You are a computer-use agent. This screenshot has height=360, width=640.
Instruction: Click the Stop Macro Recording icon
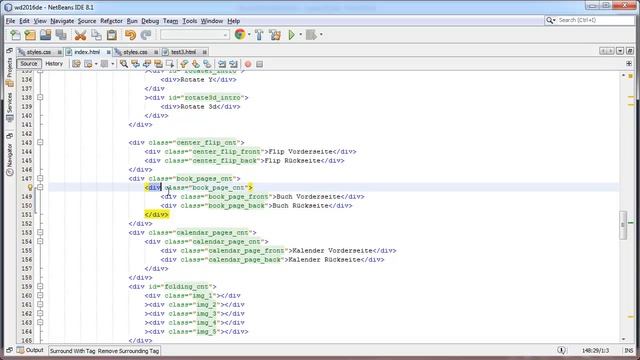point(259,64)
